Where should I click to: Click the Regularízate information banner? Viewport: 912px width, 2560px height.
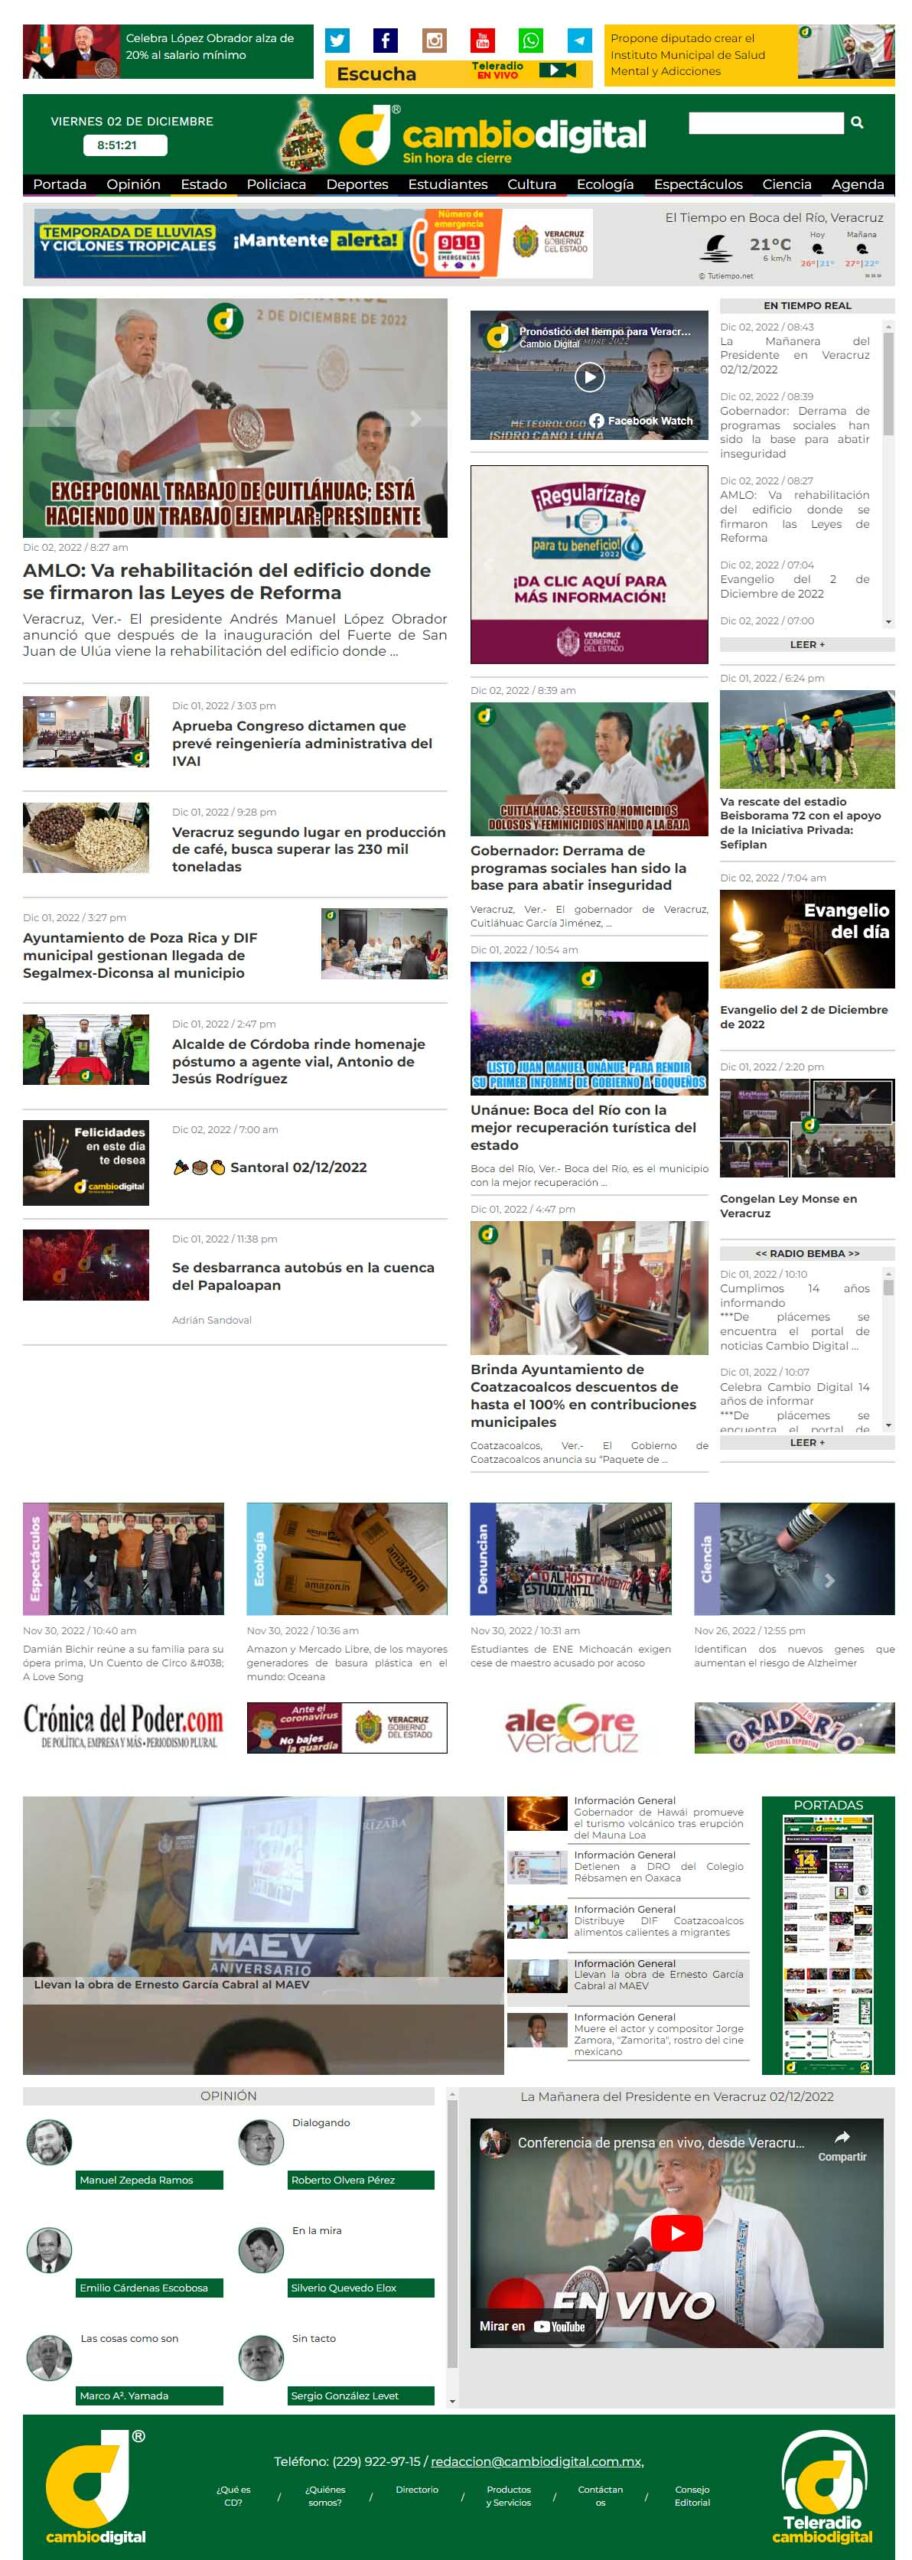tap(589, 564)
